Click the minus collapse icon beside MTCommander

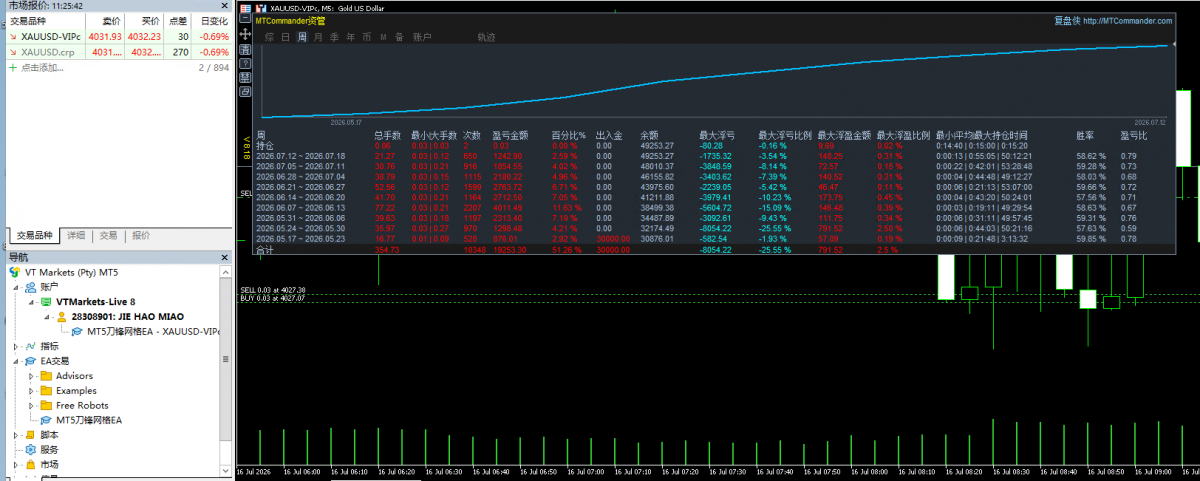(x=245, y=18)
